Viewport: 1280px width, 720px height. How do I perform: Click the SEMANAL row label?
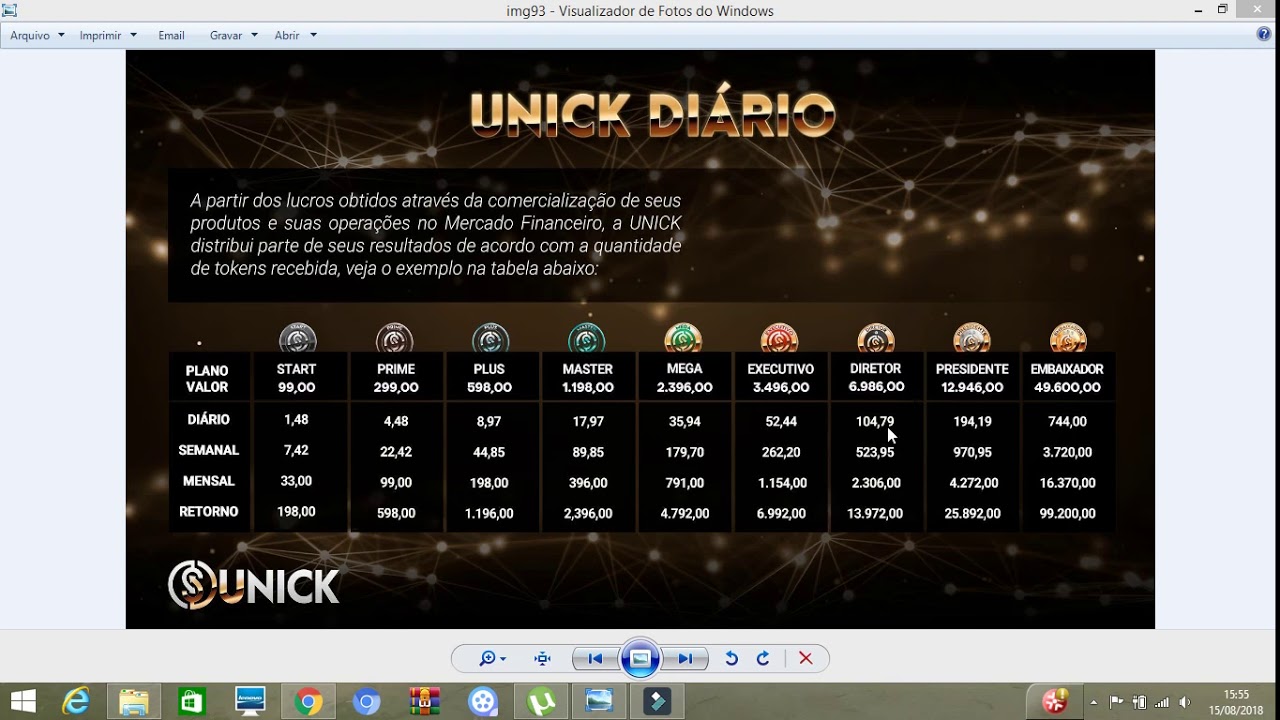click(x=208, y=451)
